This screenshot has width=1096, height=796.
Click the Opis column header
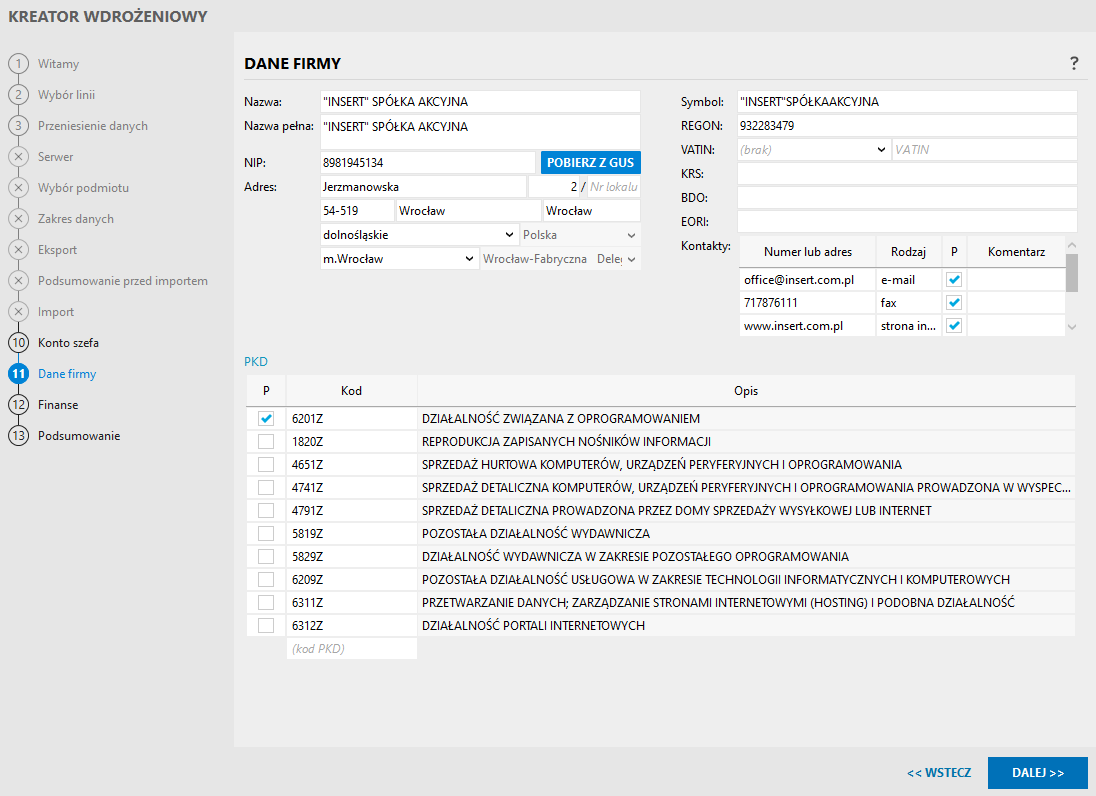click(x=746, y=391)
